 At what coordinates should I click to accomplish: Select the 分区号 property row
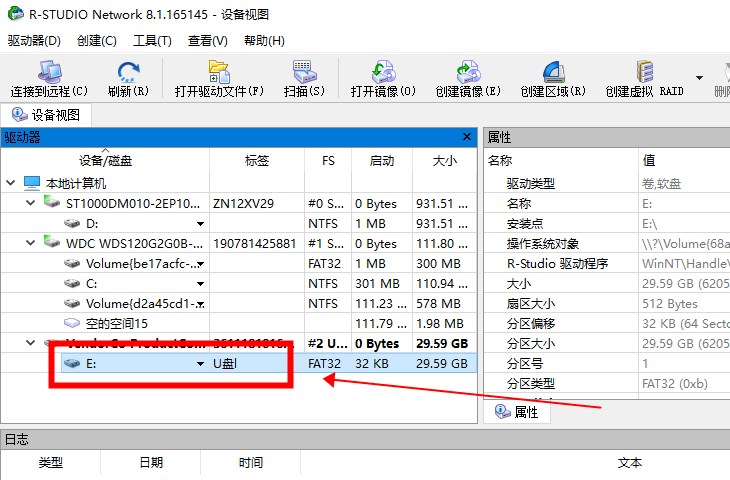pyautogui.click(x=607, y=364)
